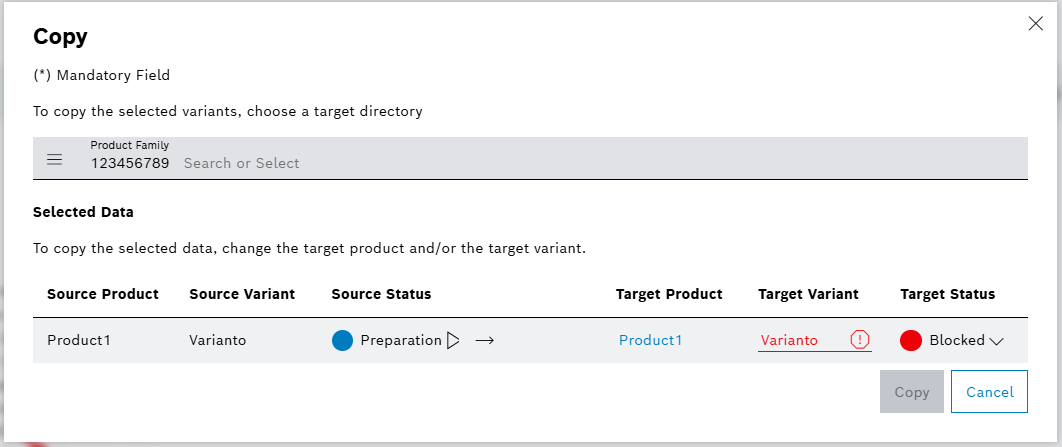The width and height of the screenshot is (1062, 447).
Task: Click the red Blocked status circle
Action: click(911, 340)
